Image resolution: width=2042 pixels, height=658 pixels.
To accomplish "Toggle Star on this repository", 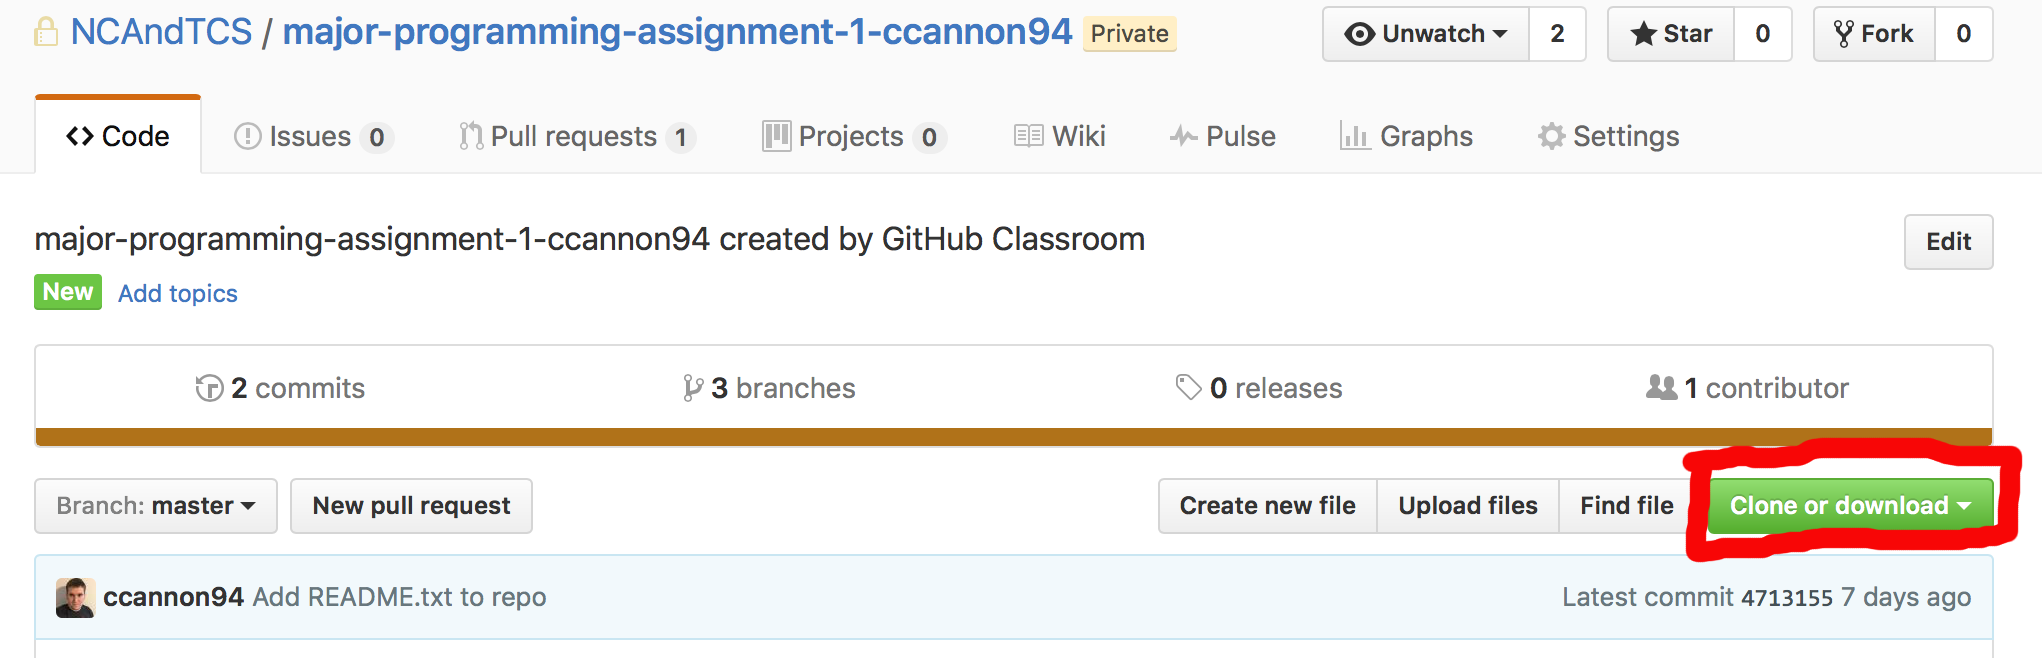I will [1671, 34].
